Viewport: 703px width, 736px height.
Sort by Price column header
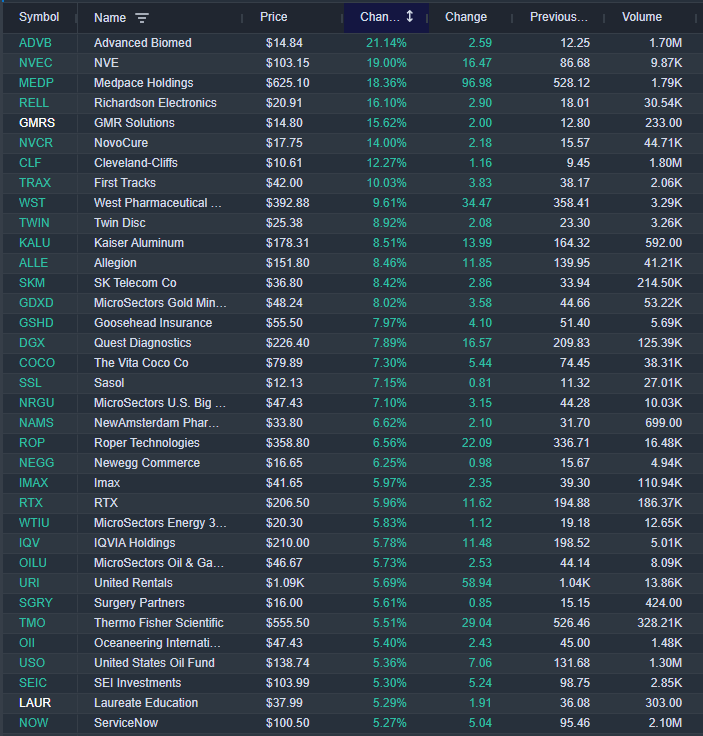pos(274,17)
